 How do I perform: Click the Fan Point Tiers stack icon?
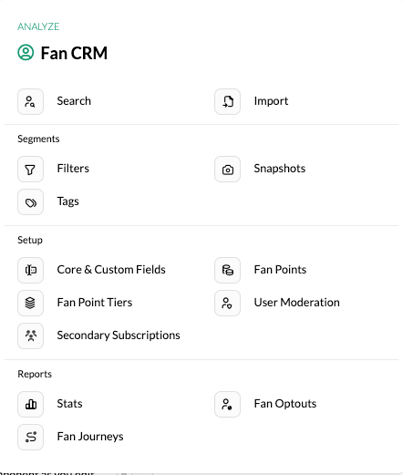[x=30, y=303]
